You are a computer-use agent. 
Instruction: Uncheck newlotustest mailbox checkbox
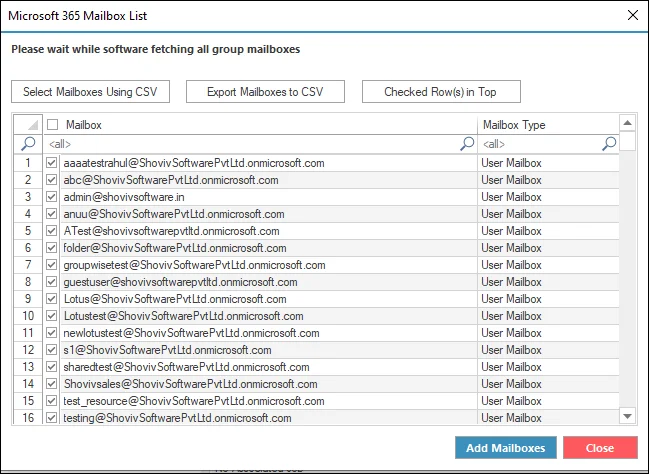51,332
